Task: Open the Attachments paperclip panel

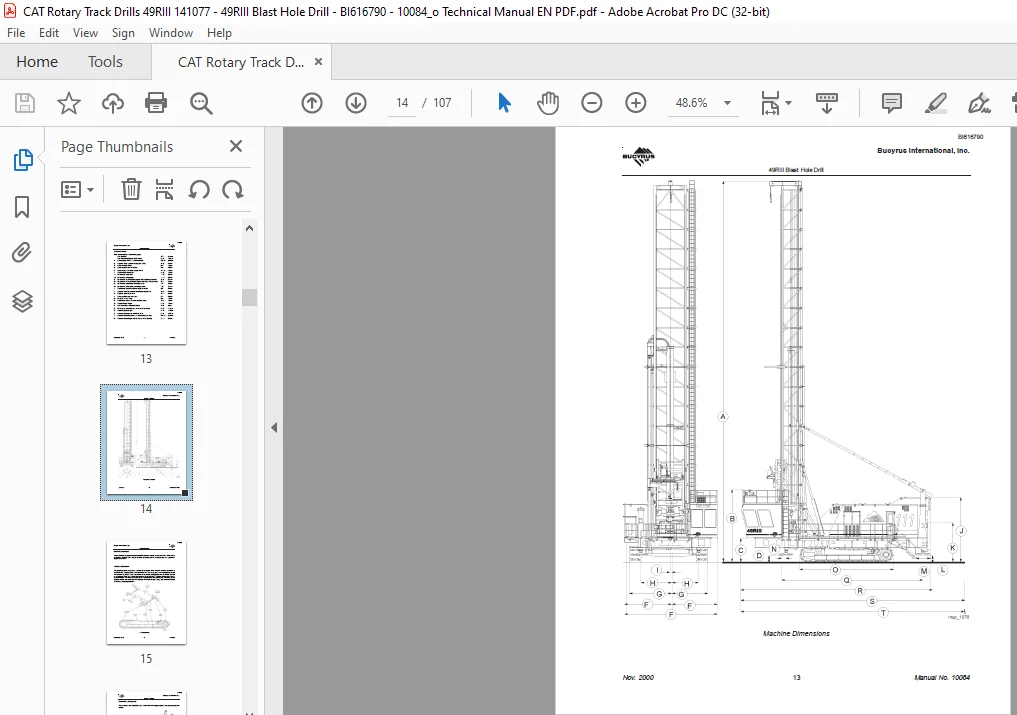Action: 22,252
